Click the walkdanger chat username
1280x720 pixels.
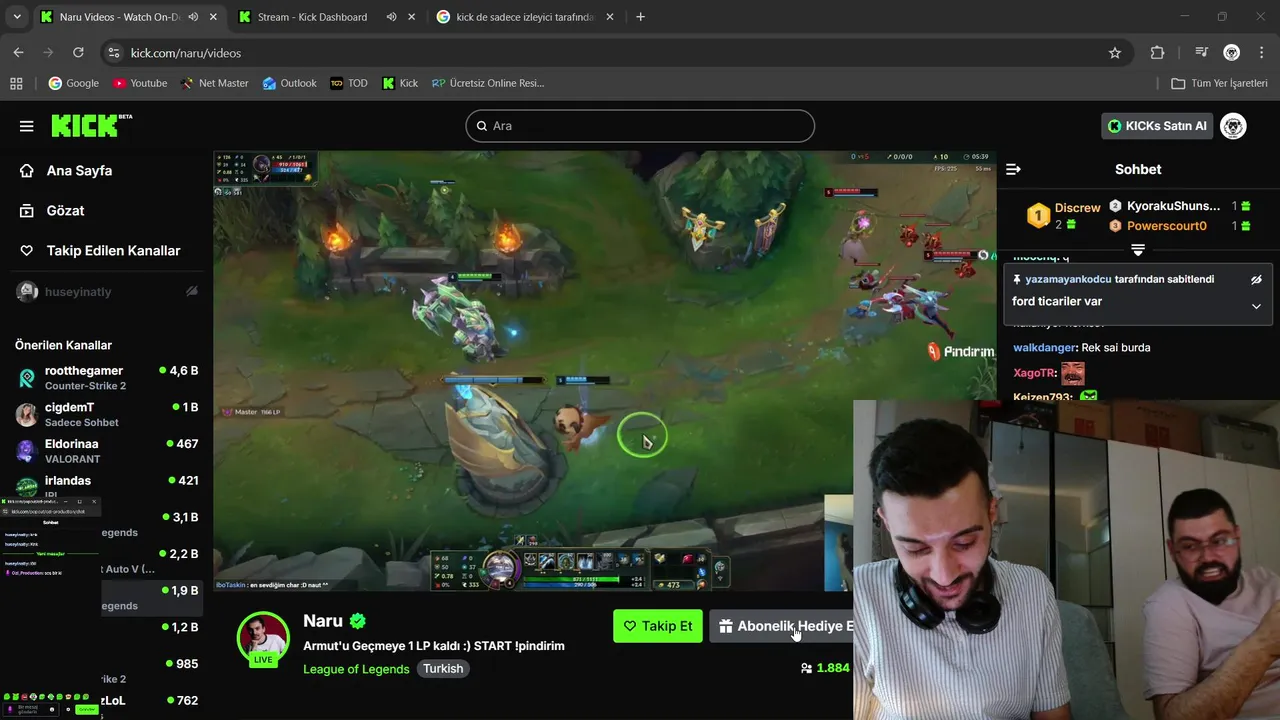[1044, 348]
